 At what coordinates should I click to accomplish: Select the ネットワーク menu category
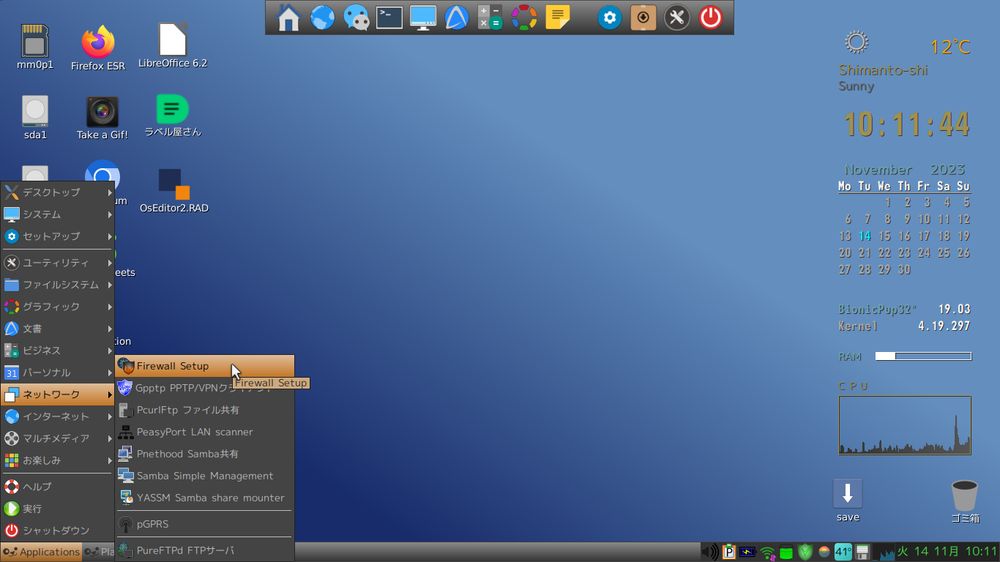(x=57, y=394)
